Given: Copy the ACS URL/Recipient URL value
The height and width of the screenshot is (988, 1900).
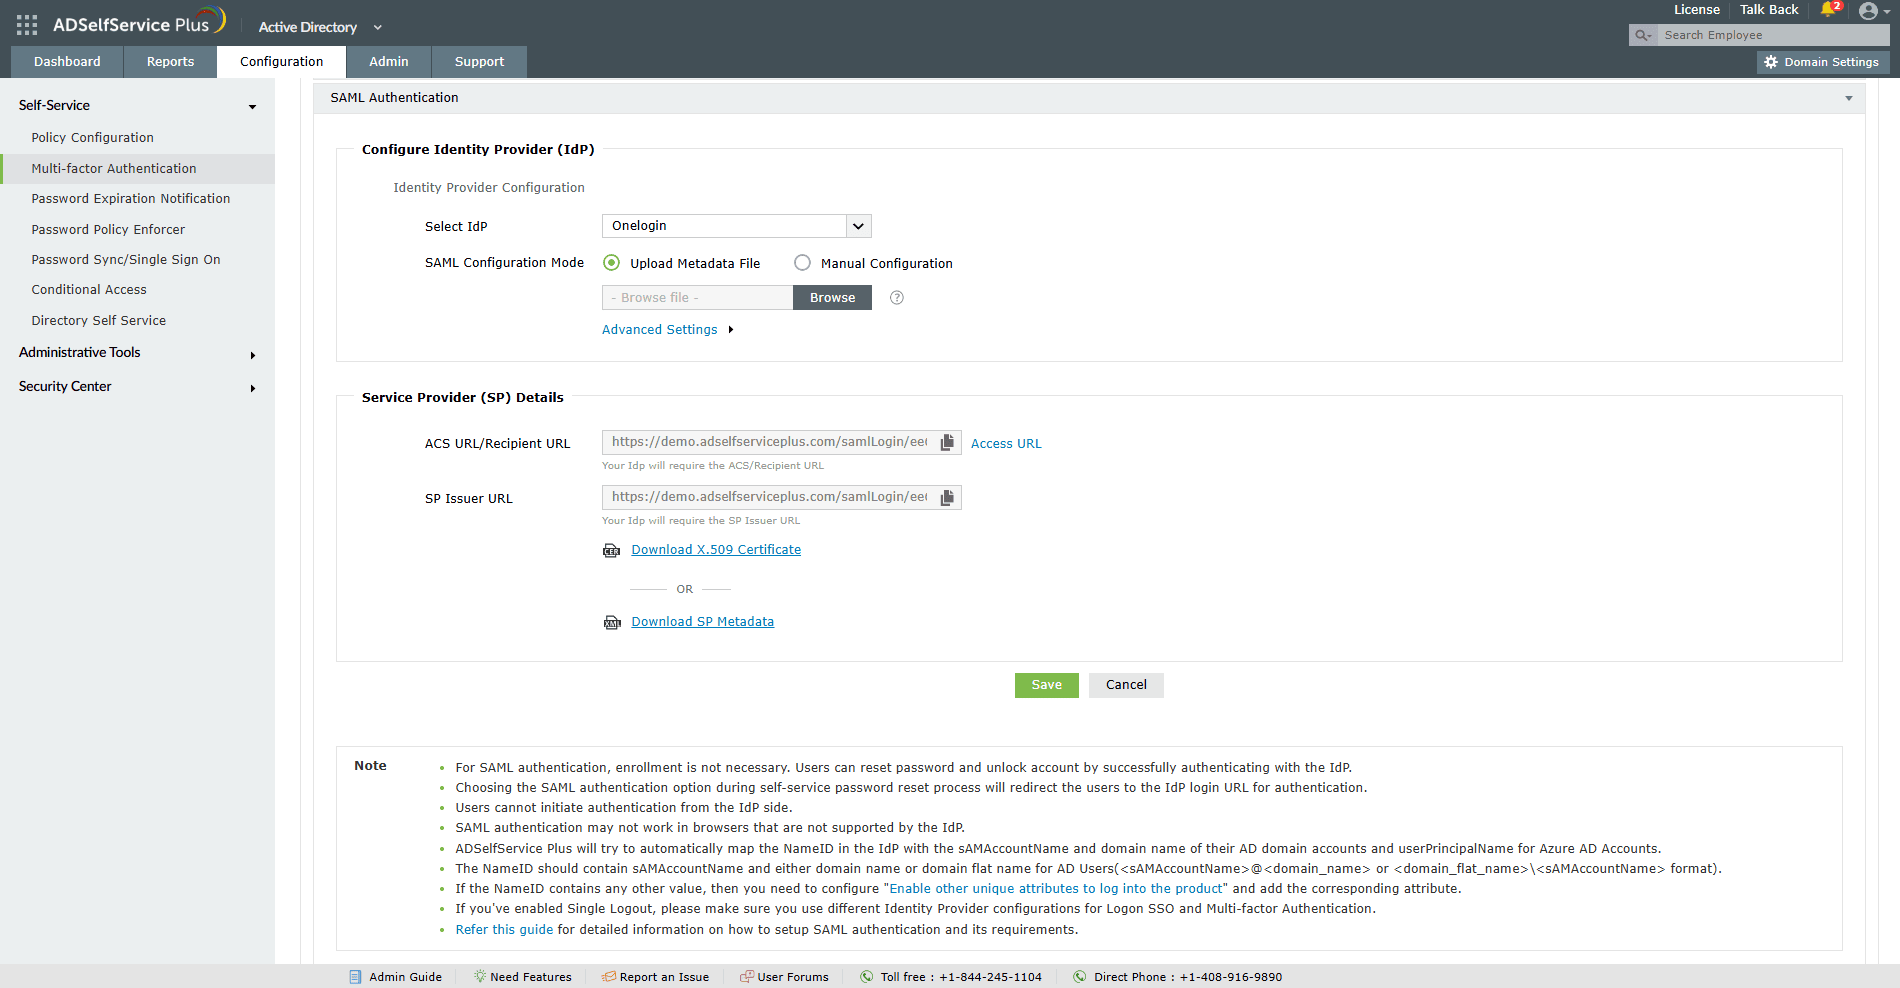Looking at the screenshot, I should 947,442.
